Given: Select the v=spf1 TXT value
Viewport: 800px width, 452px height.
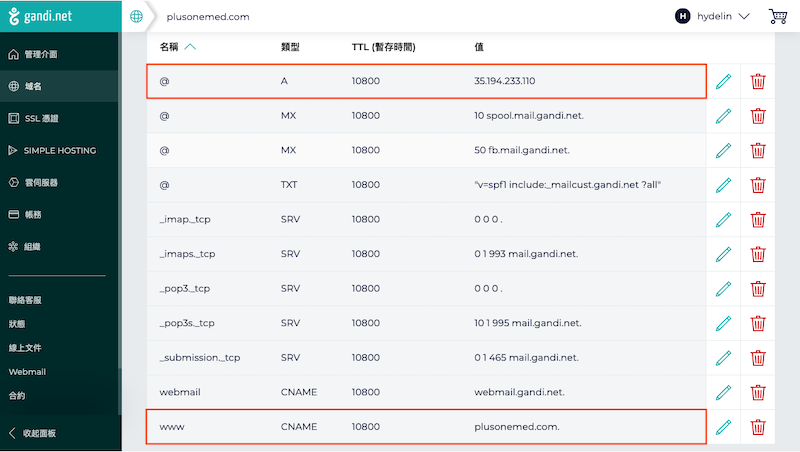Looking at the screenshot, I should [x=567, y=185].
